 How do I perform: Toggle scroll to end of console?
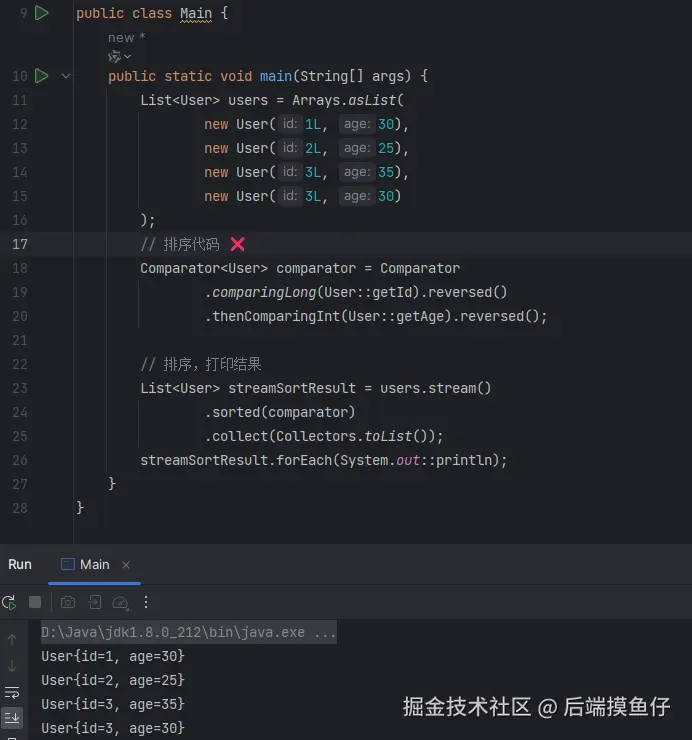click(x=12, y=717)
